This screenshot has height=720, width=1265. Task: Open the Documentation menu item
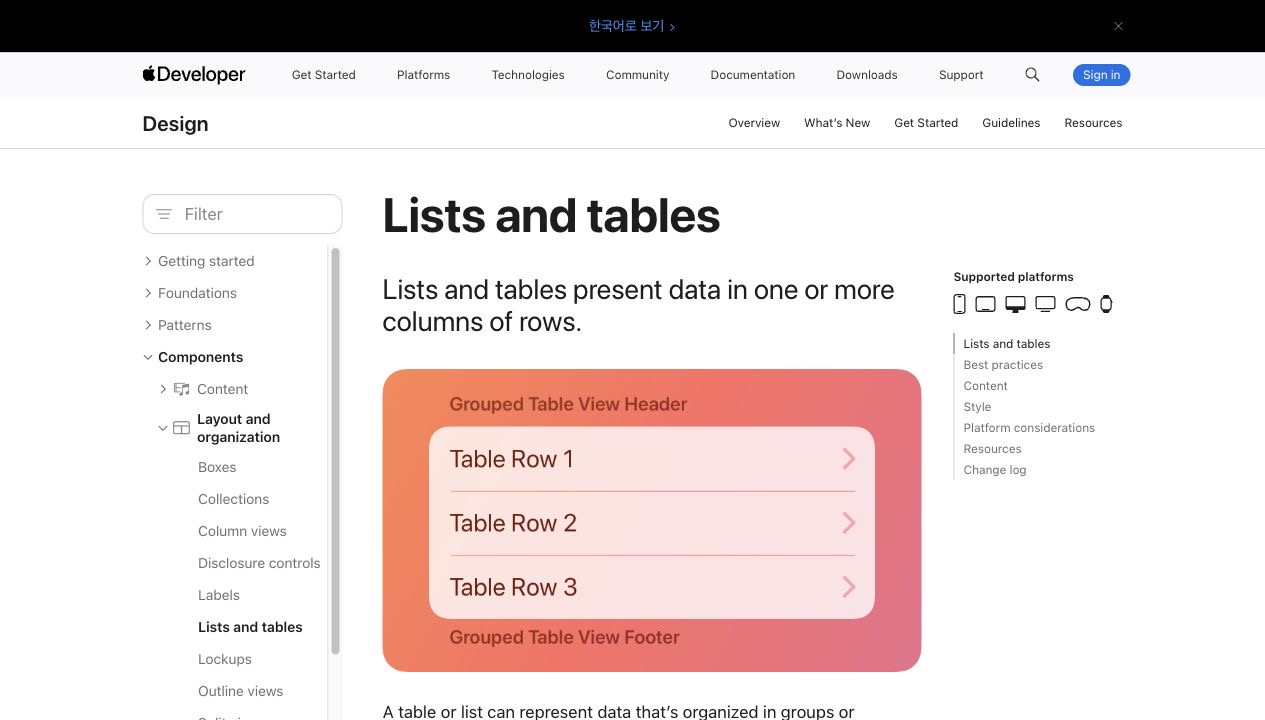point(753,75)
